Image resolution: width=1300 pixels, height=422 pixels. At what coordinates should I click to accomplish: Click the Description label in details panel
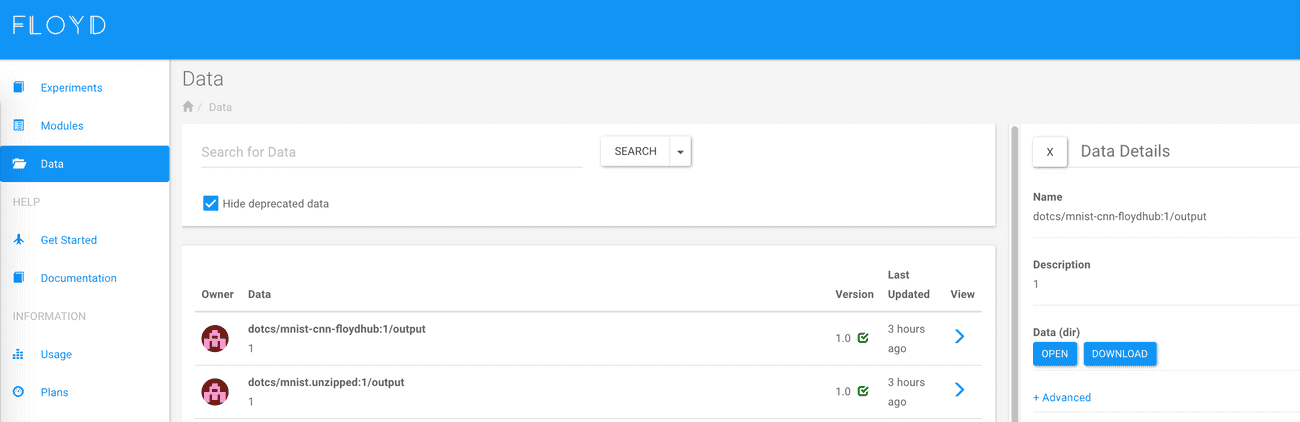[1062, 265]
